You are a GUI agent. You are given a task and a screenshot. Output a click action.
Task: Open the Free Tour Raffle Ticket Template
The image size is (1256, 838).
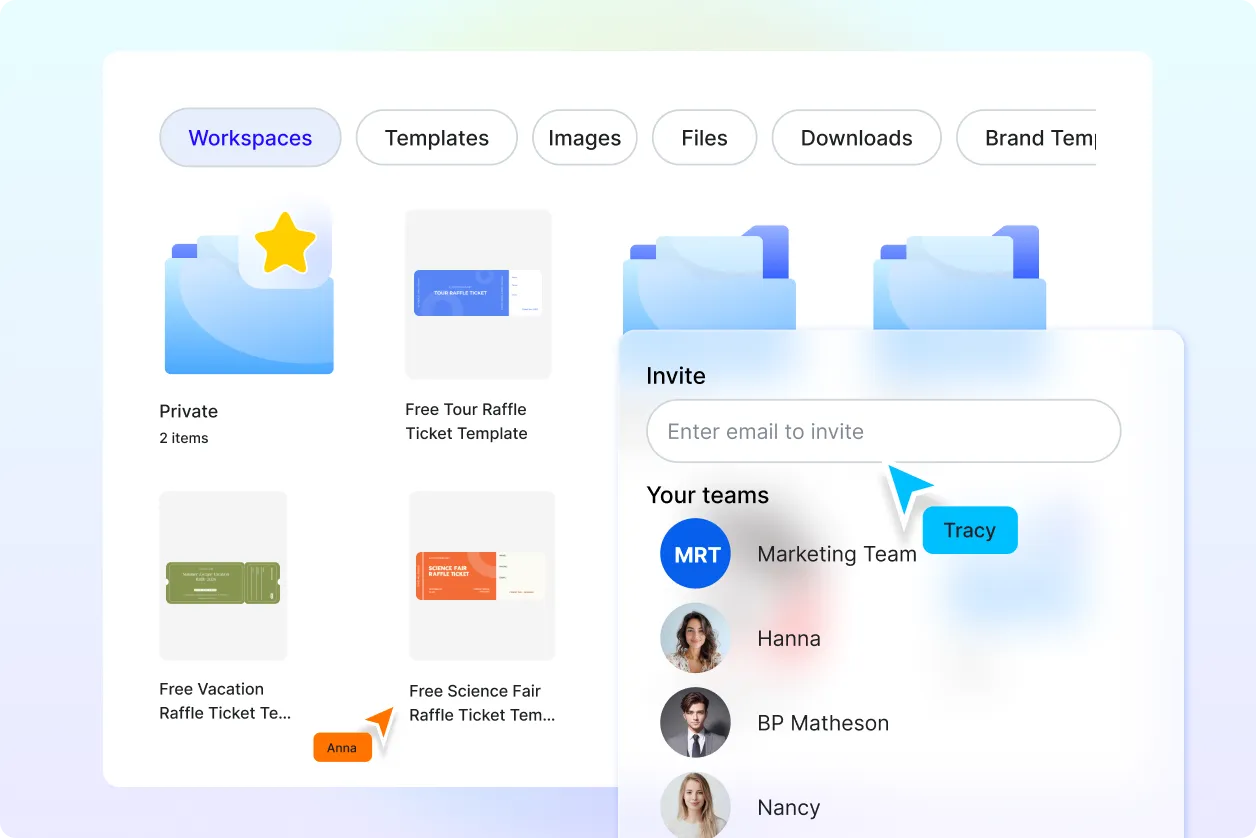coord(477,294)
